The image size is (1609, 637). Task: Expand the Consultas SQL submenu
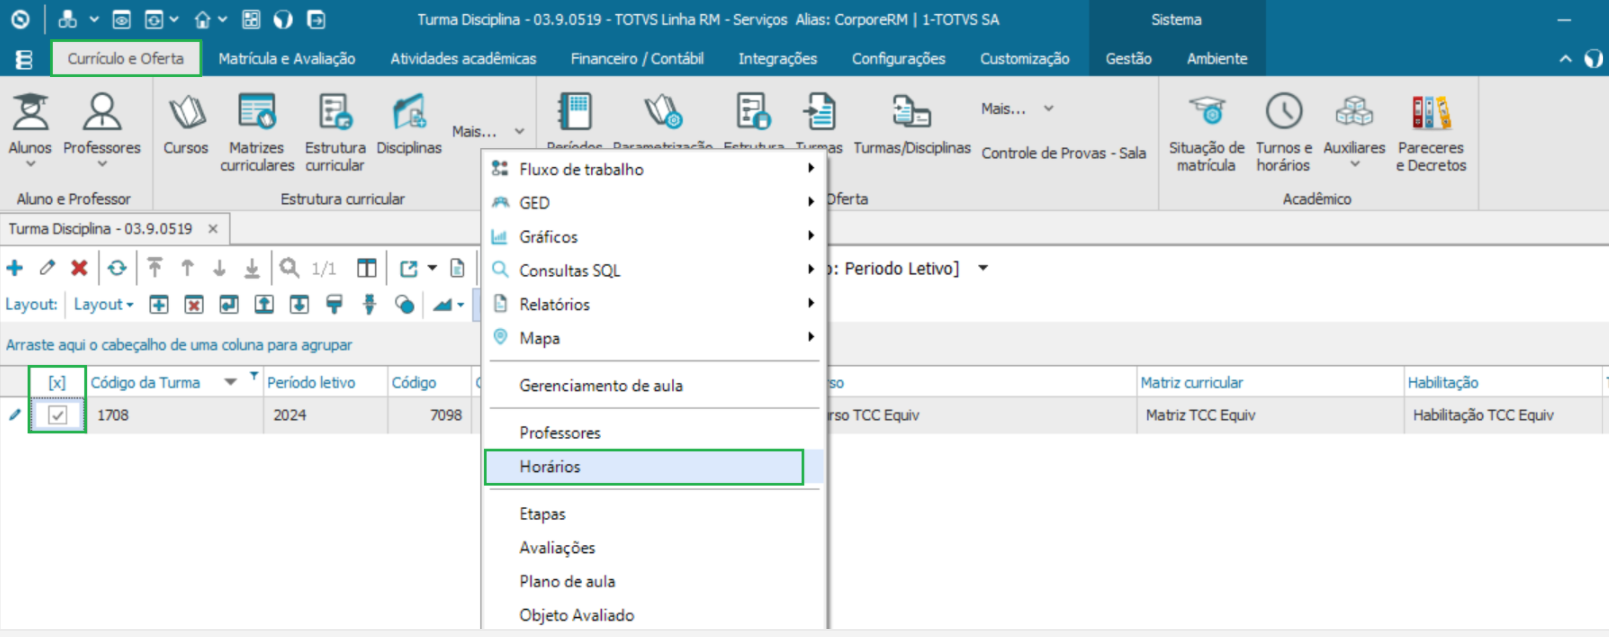tap(811, 269)
